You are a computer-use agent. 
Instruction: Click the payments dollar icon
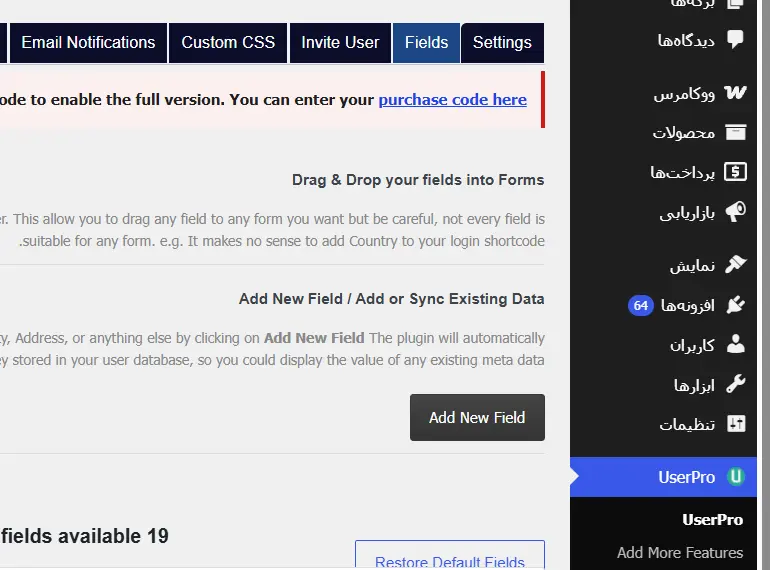(735, 172)
